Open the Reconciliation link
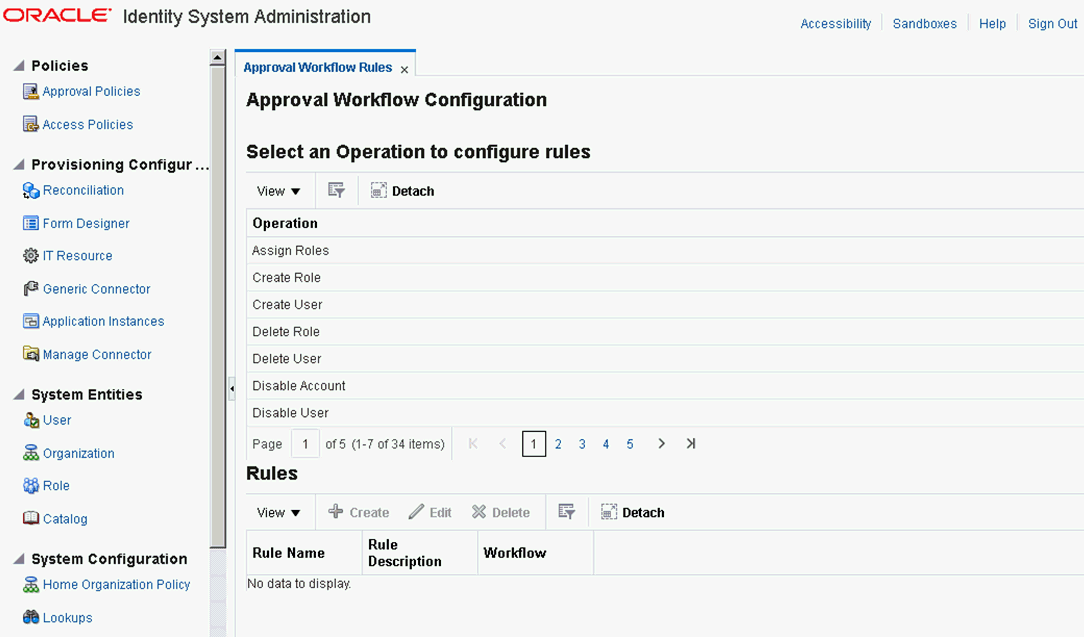 click(x=83, y=190)
